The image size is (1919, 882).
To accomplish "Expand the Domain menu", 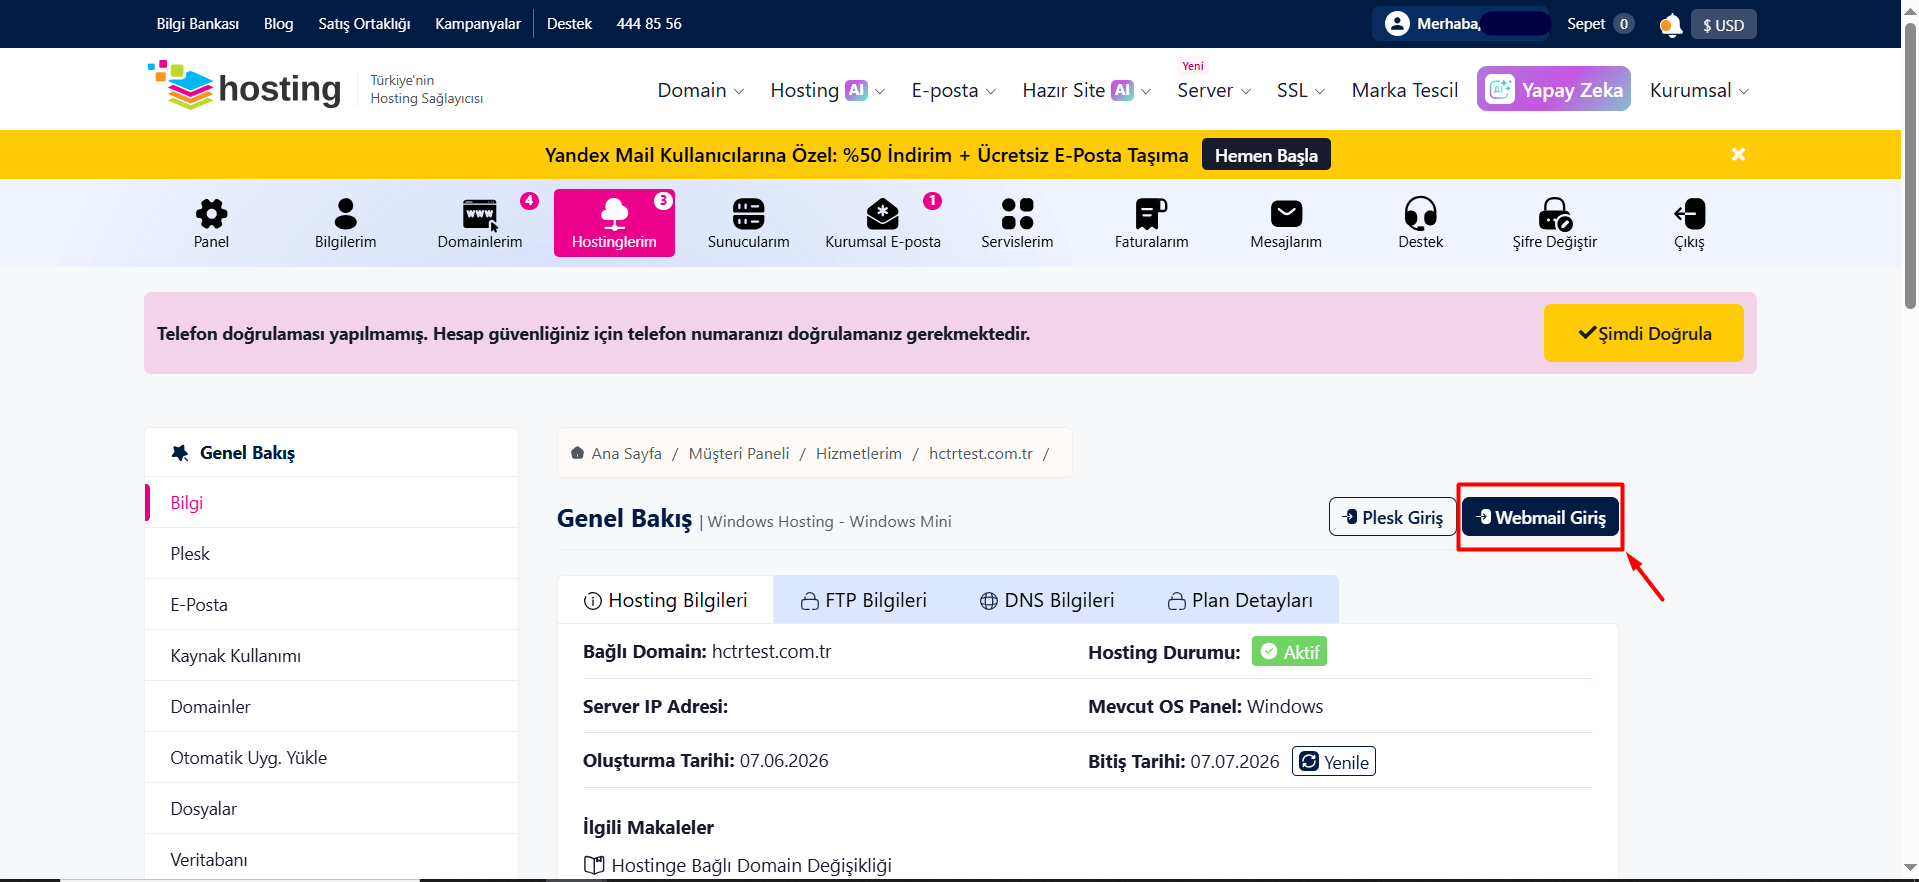I will coord(700,90).
